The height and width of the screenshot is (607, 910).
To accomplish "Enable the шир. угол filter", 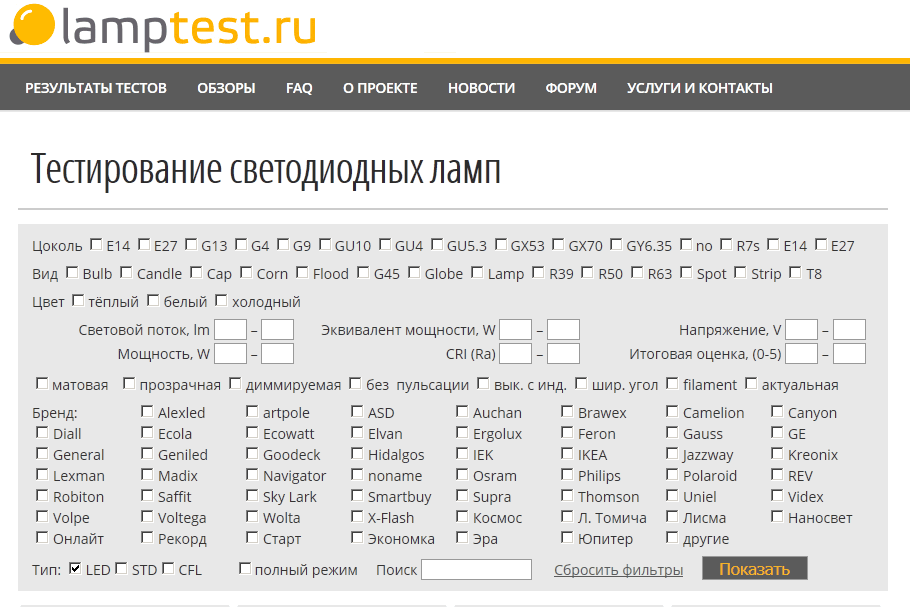I will coord(581,383).
